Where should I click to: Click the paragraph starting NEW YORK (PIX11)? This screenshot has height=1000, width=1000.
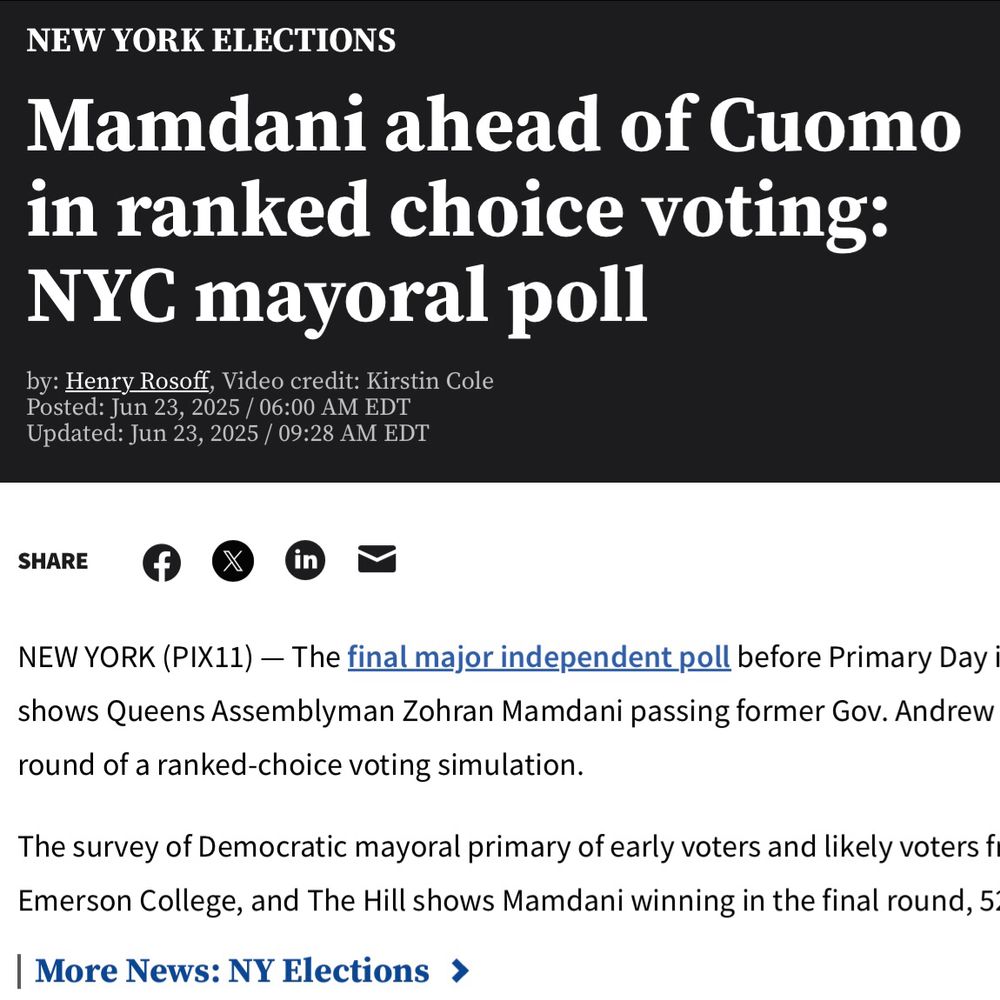pos(509,710)
